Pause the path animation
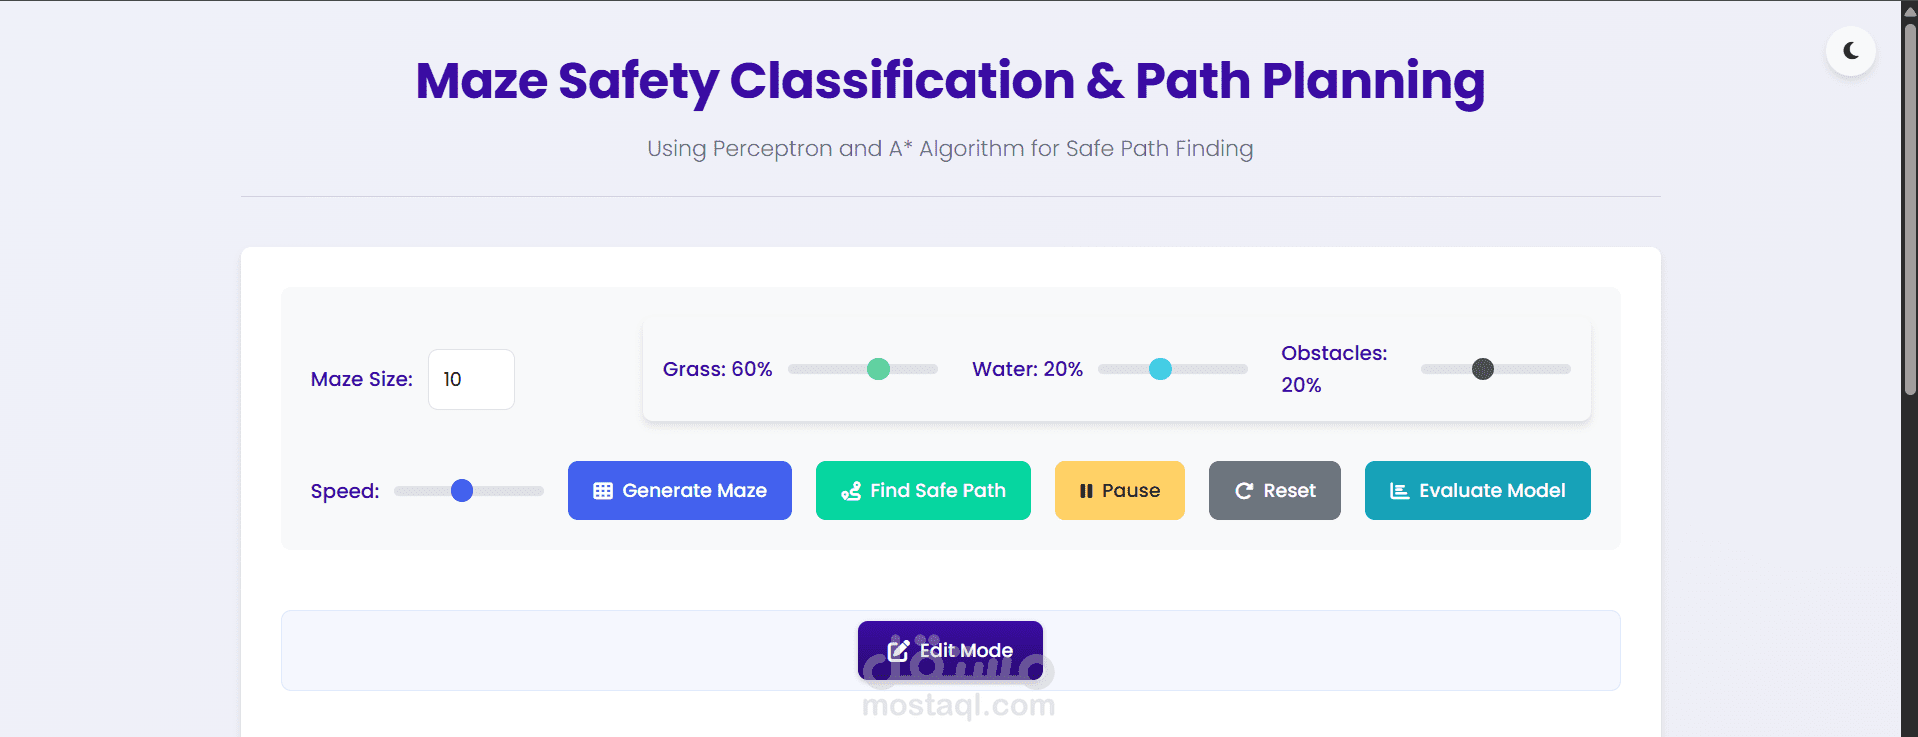 [x=1119, y=491]
